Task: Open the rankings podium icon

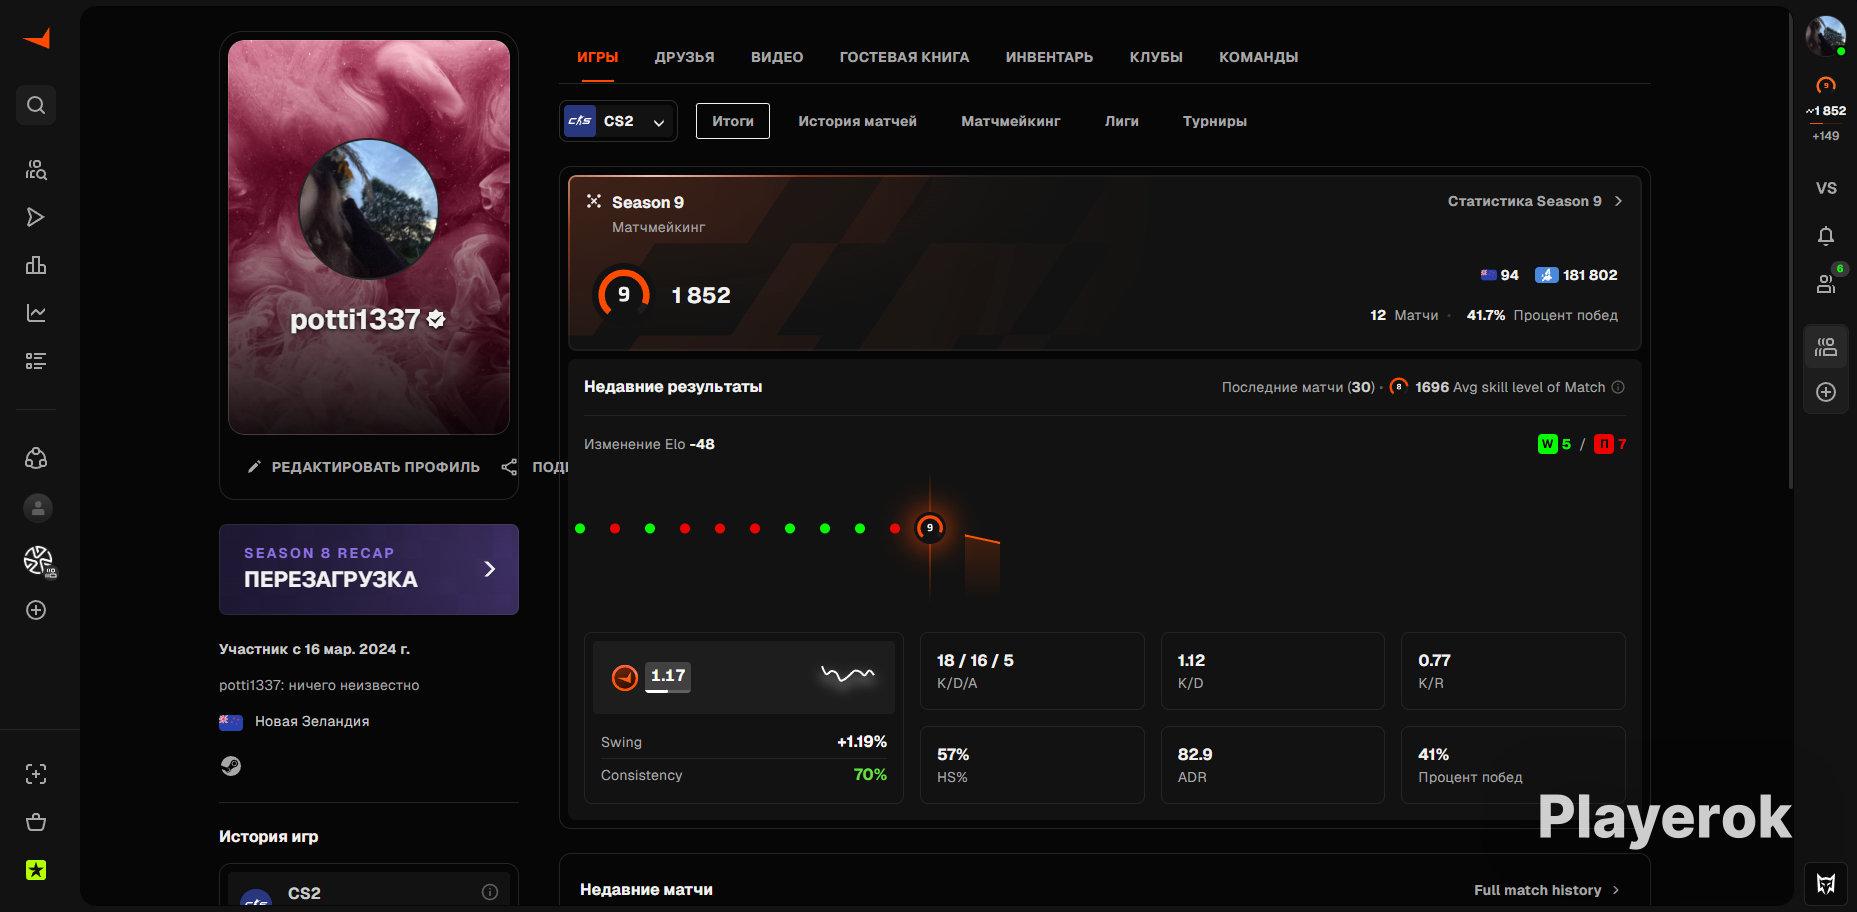Action: click(x=36, y=265)
